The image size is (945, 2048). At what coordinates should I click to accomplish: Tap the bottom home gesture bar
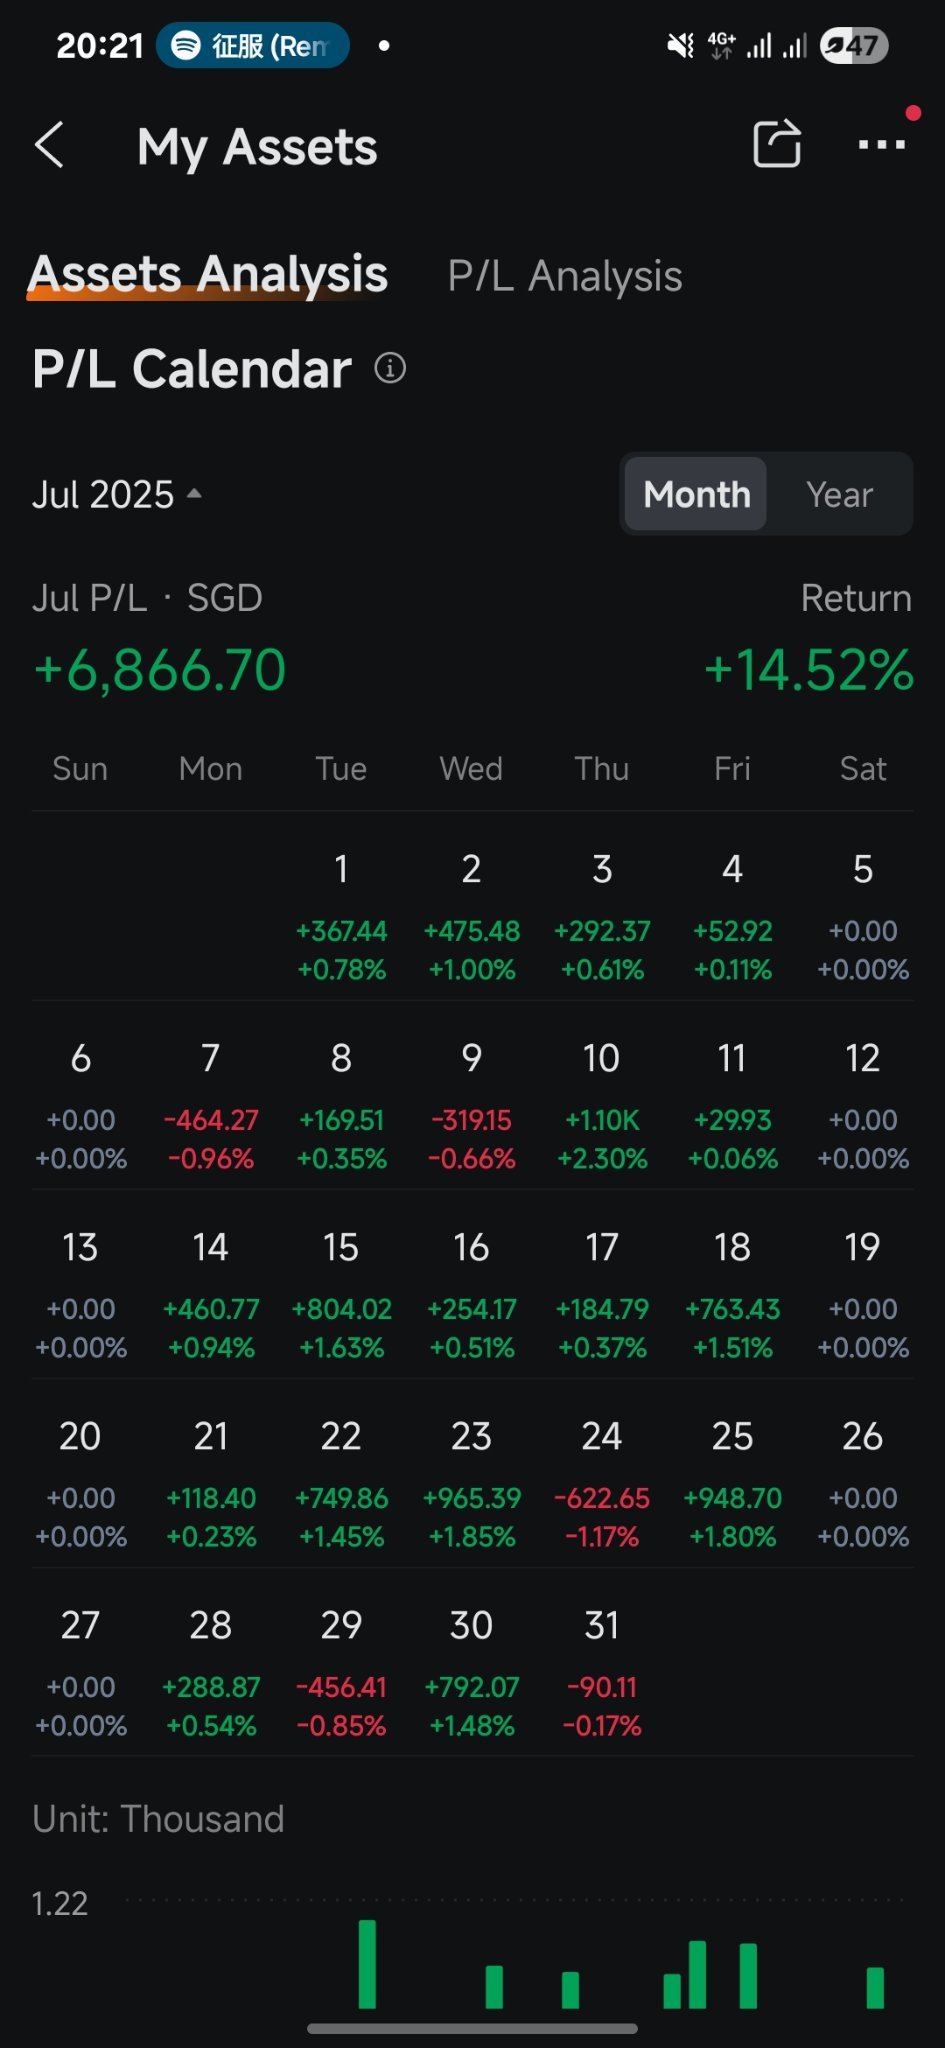(x=472, y=2028)
